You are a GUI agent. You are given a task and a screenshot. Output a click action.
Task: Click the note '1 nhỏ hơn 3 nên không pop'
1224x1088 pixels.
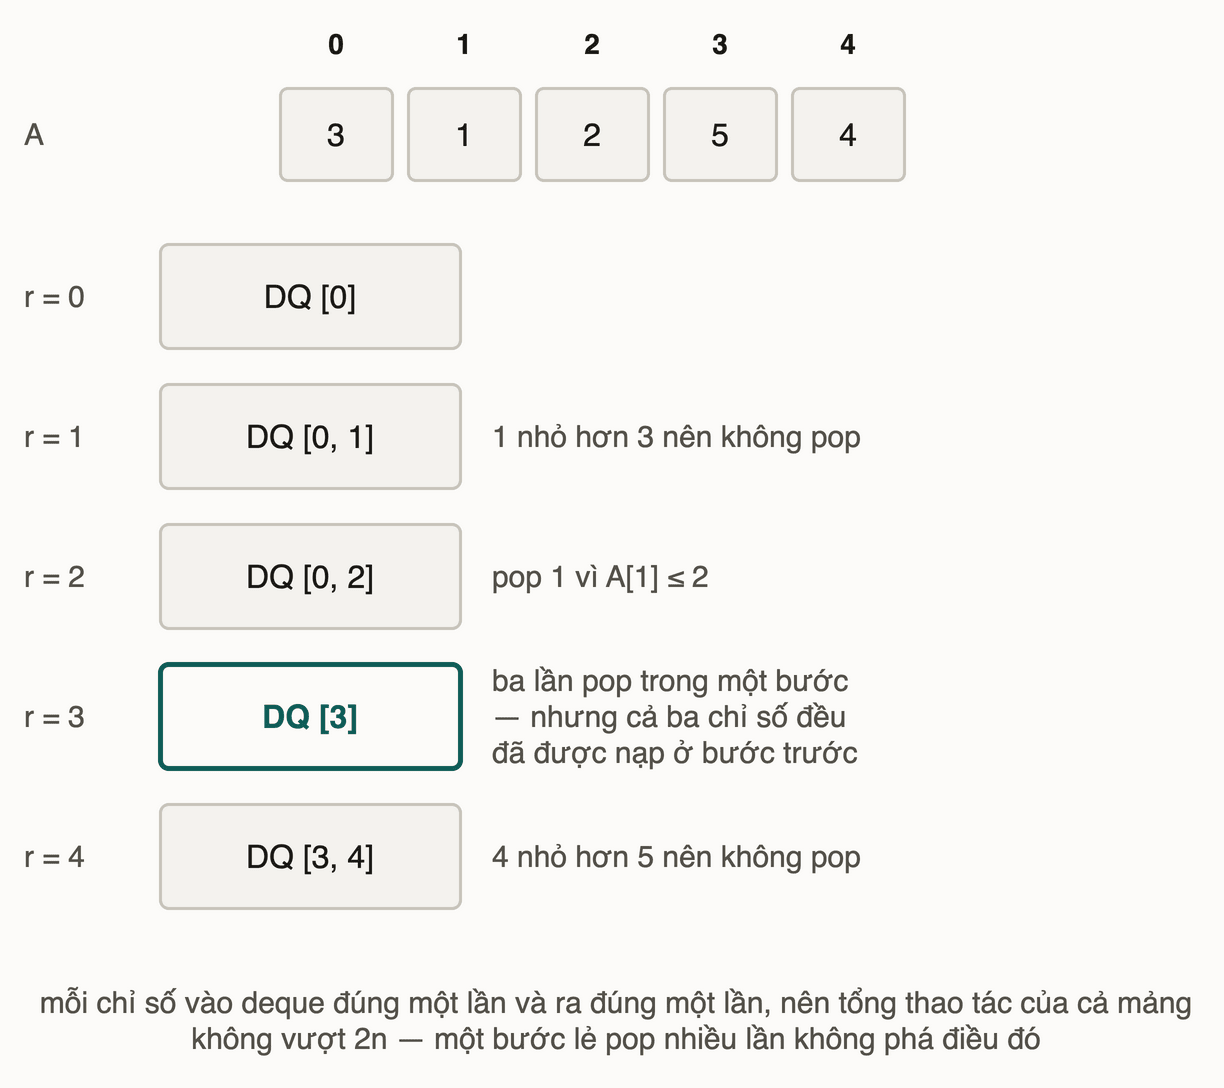[x=677, y=437]
